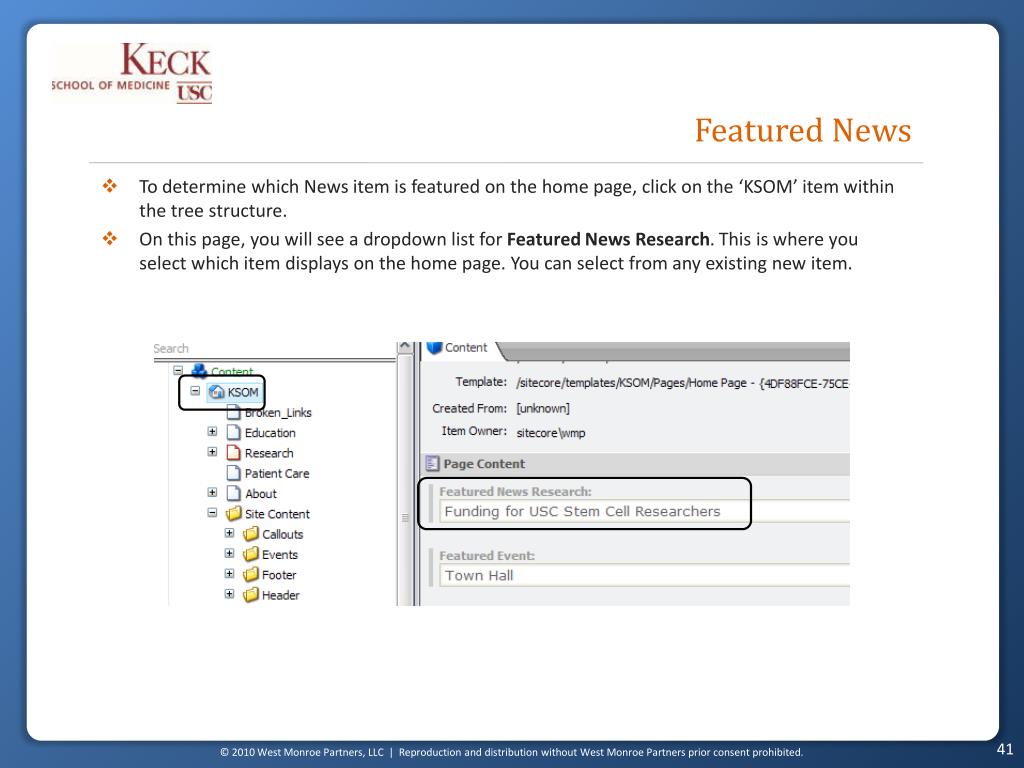
Task: Select Footer folder label
Action: point(279,575)
